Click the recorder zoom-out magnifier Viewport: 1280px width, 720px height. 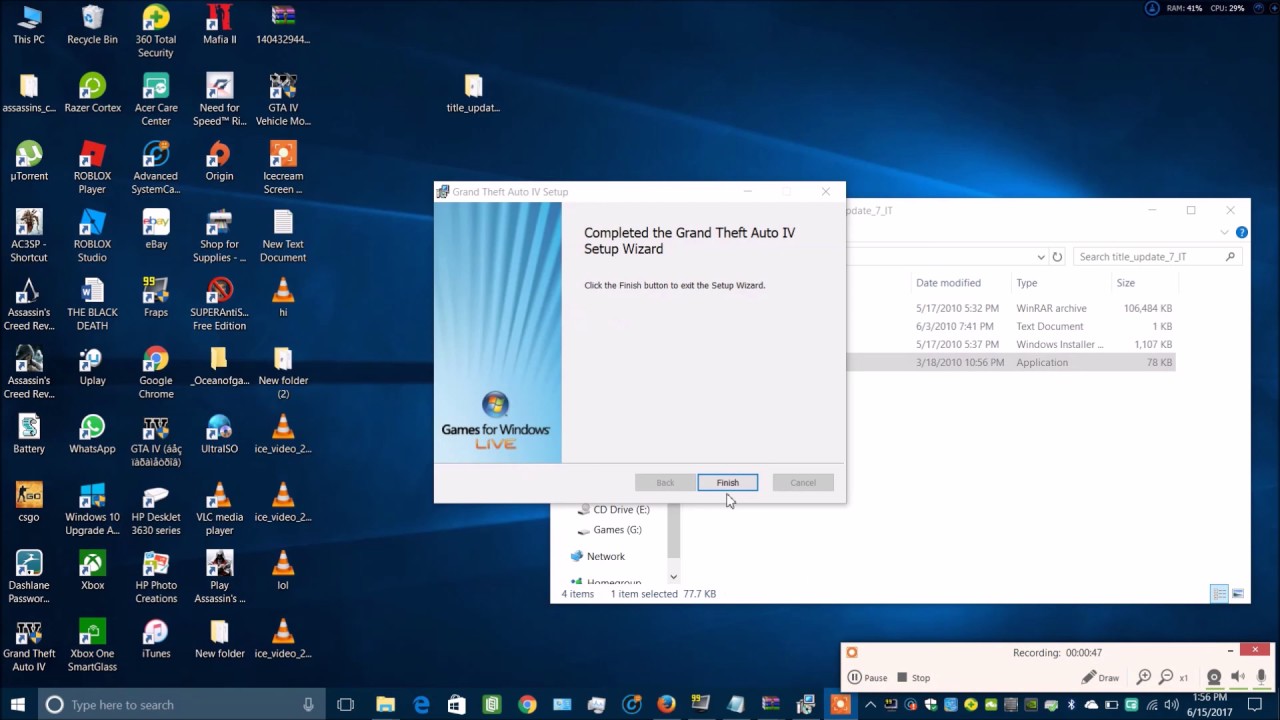tap(1166, 677)
